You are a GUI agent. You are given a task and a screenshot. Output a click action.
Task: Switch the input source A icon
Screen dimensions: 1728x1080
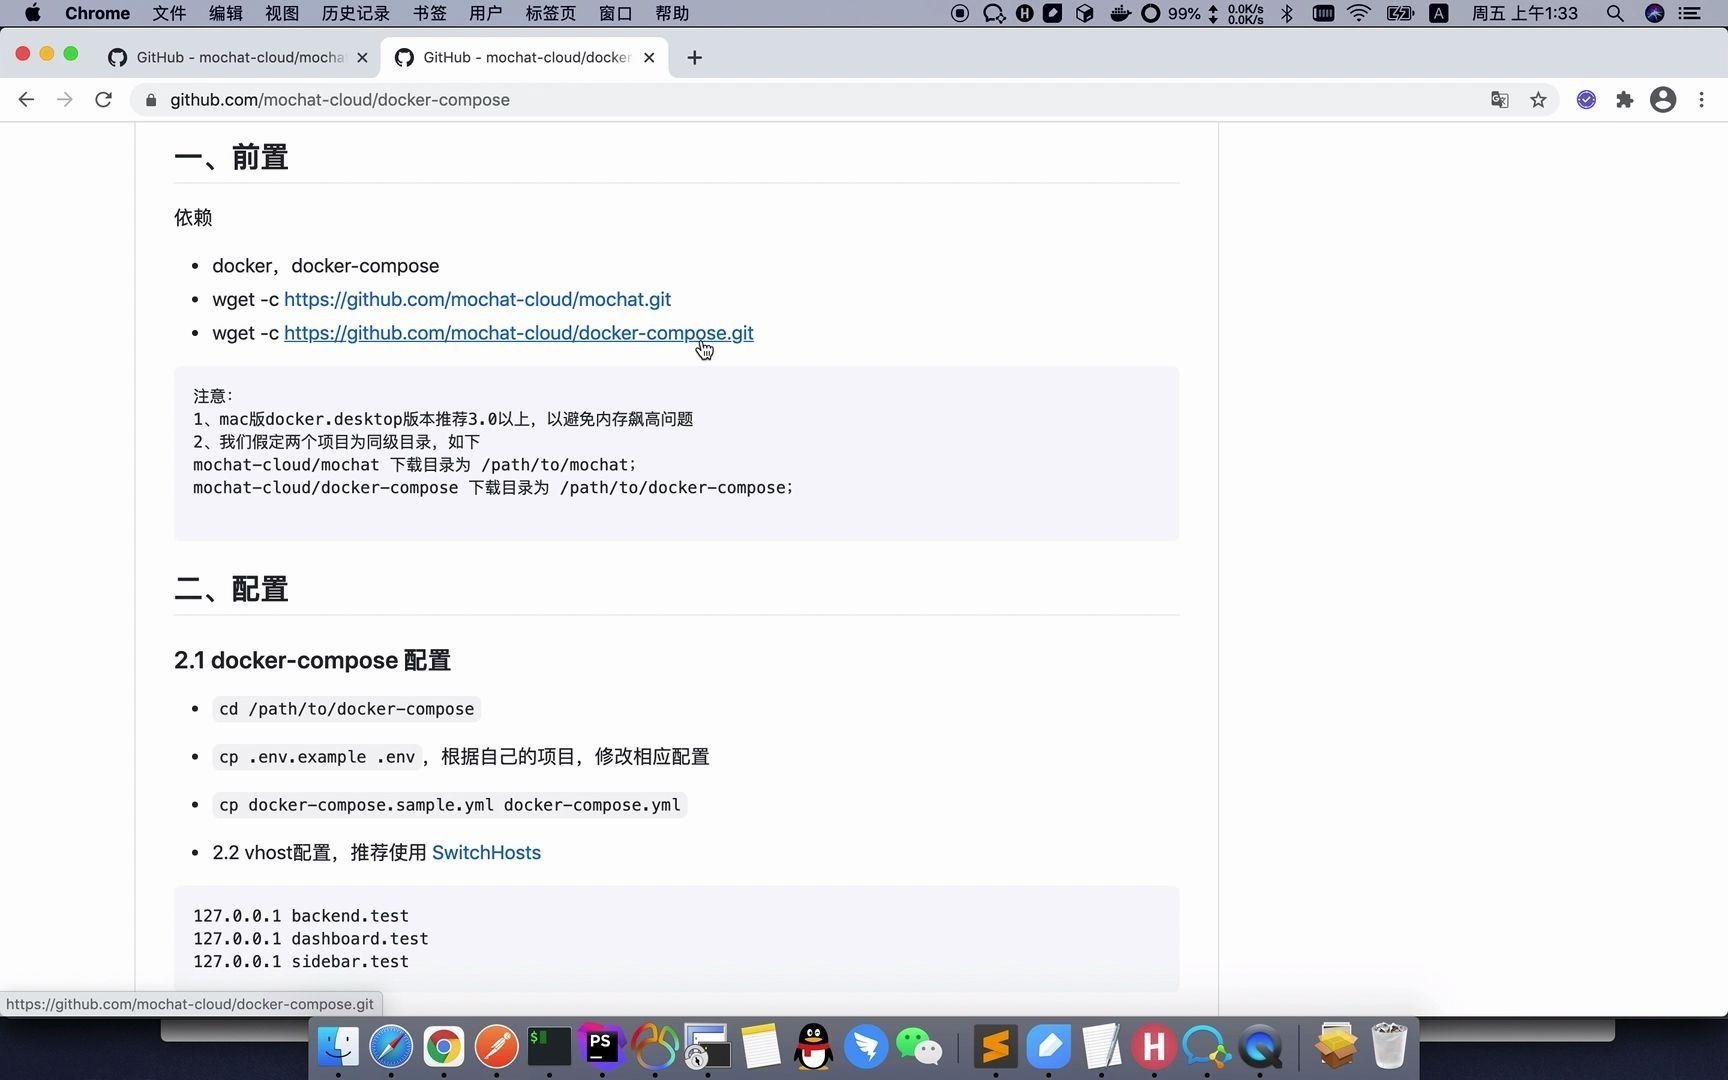pos(1439,13)
